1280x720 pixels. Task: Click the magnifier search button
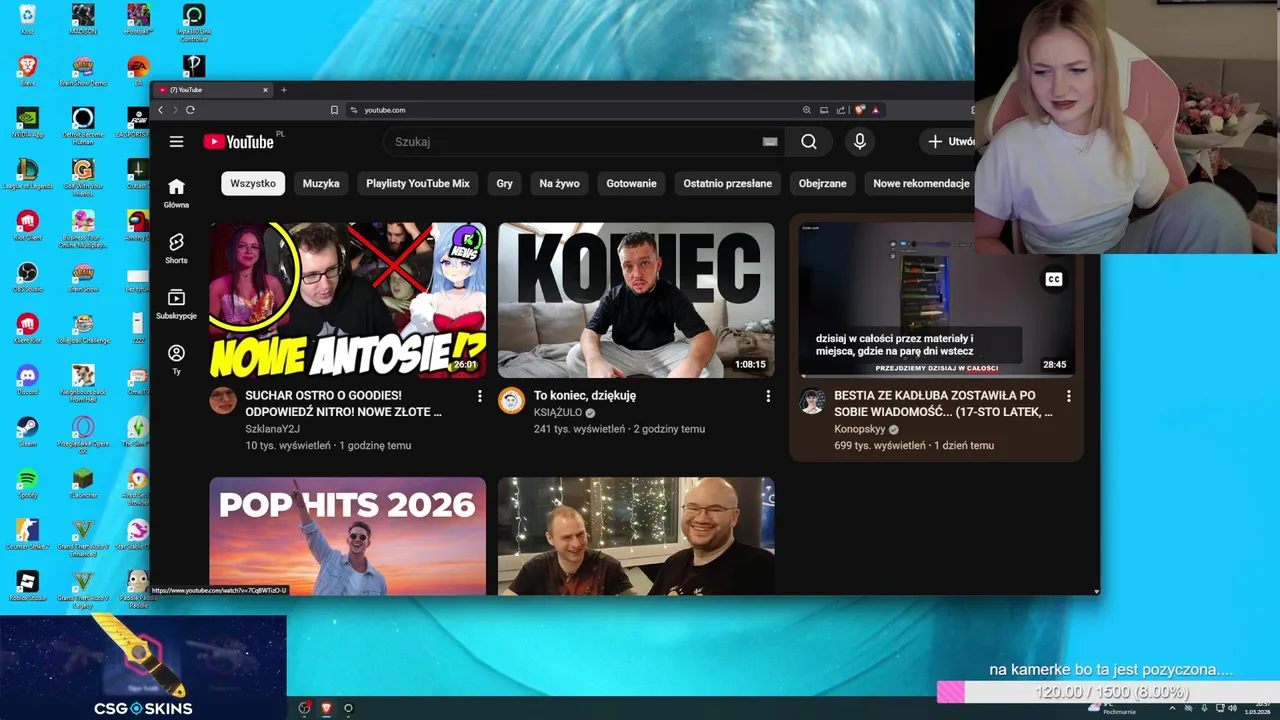pos(809,142)
